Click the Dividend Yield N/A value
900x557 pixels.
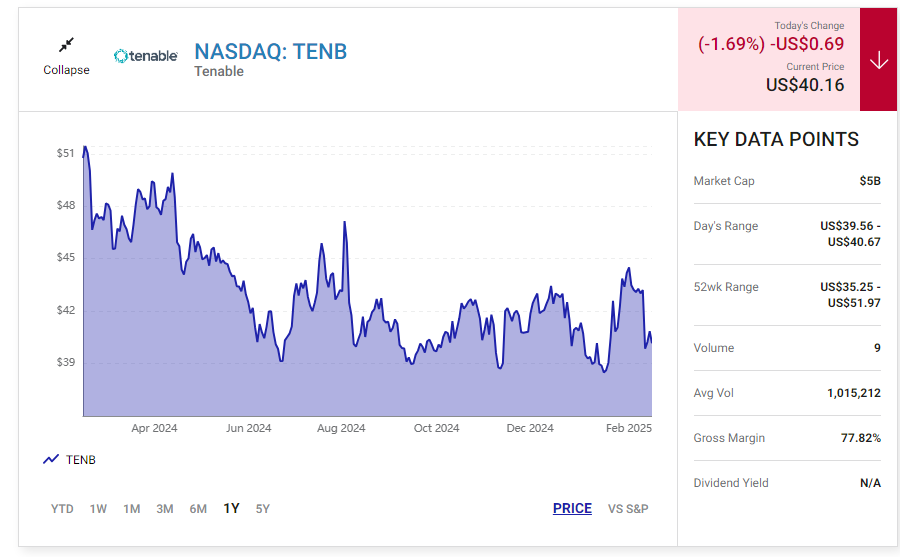tap(870, 483)
